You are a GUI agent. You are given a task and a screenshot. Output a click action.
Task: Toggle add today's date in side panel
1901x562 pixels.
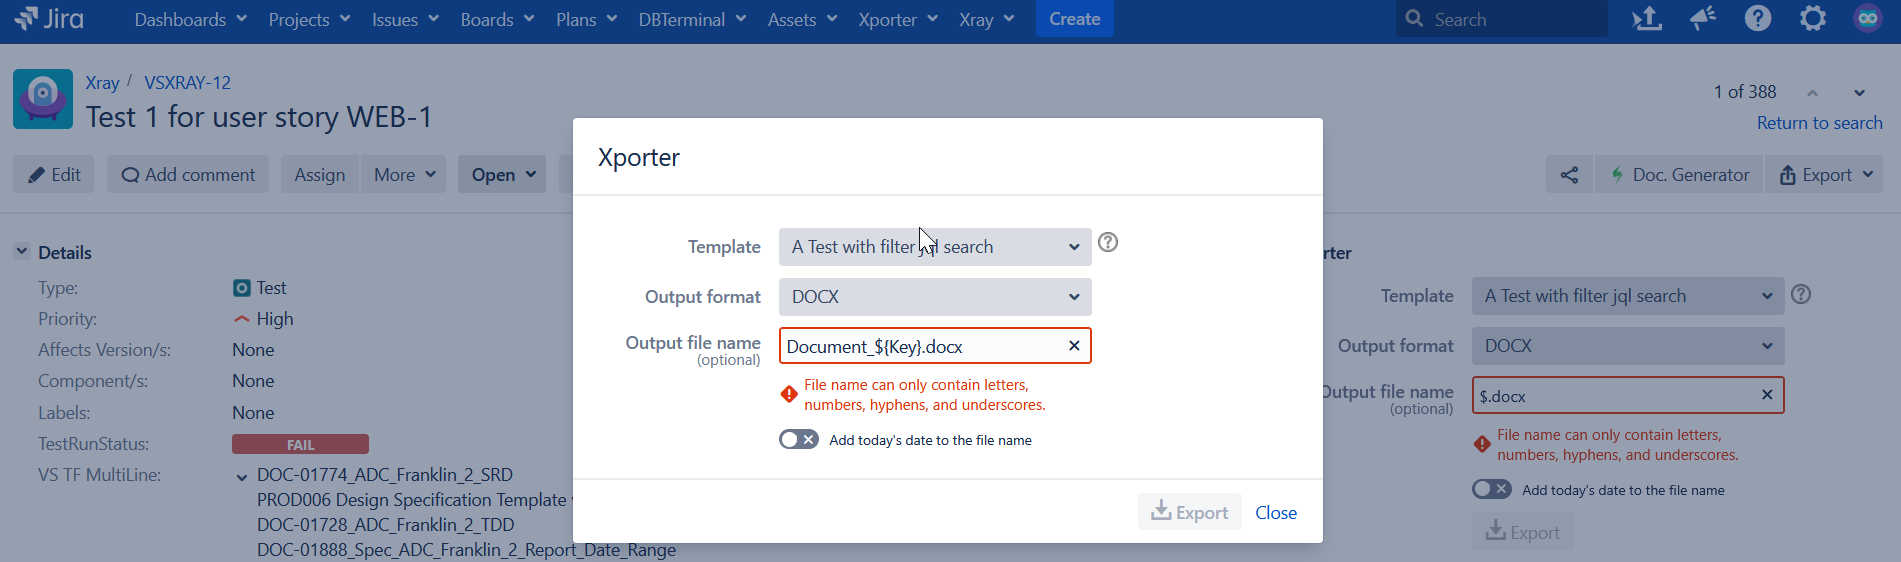pos(1492,489)
